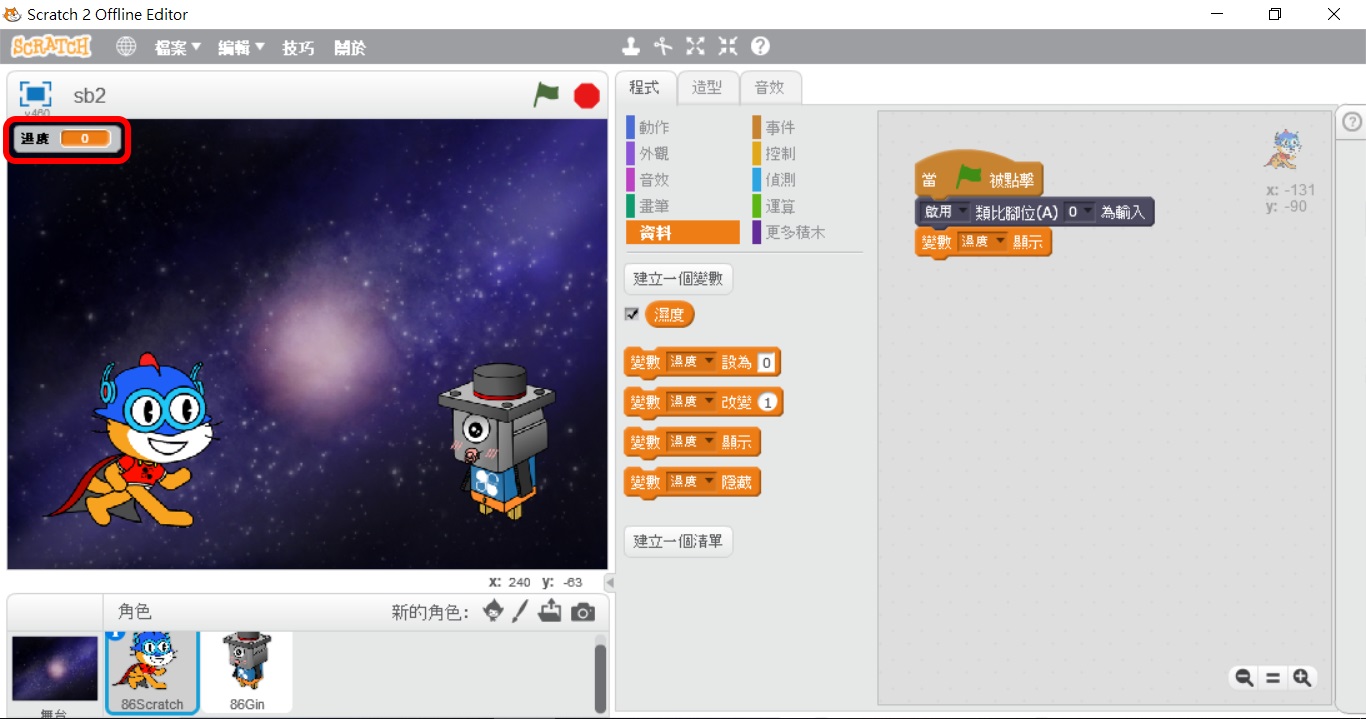Click the value field in the 設為 block
Screen dimensions: 1366x719
766,362
